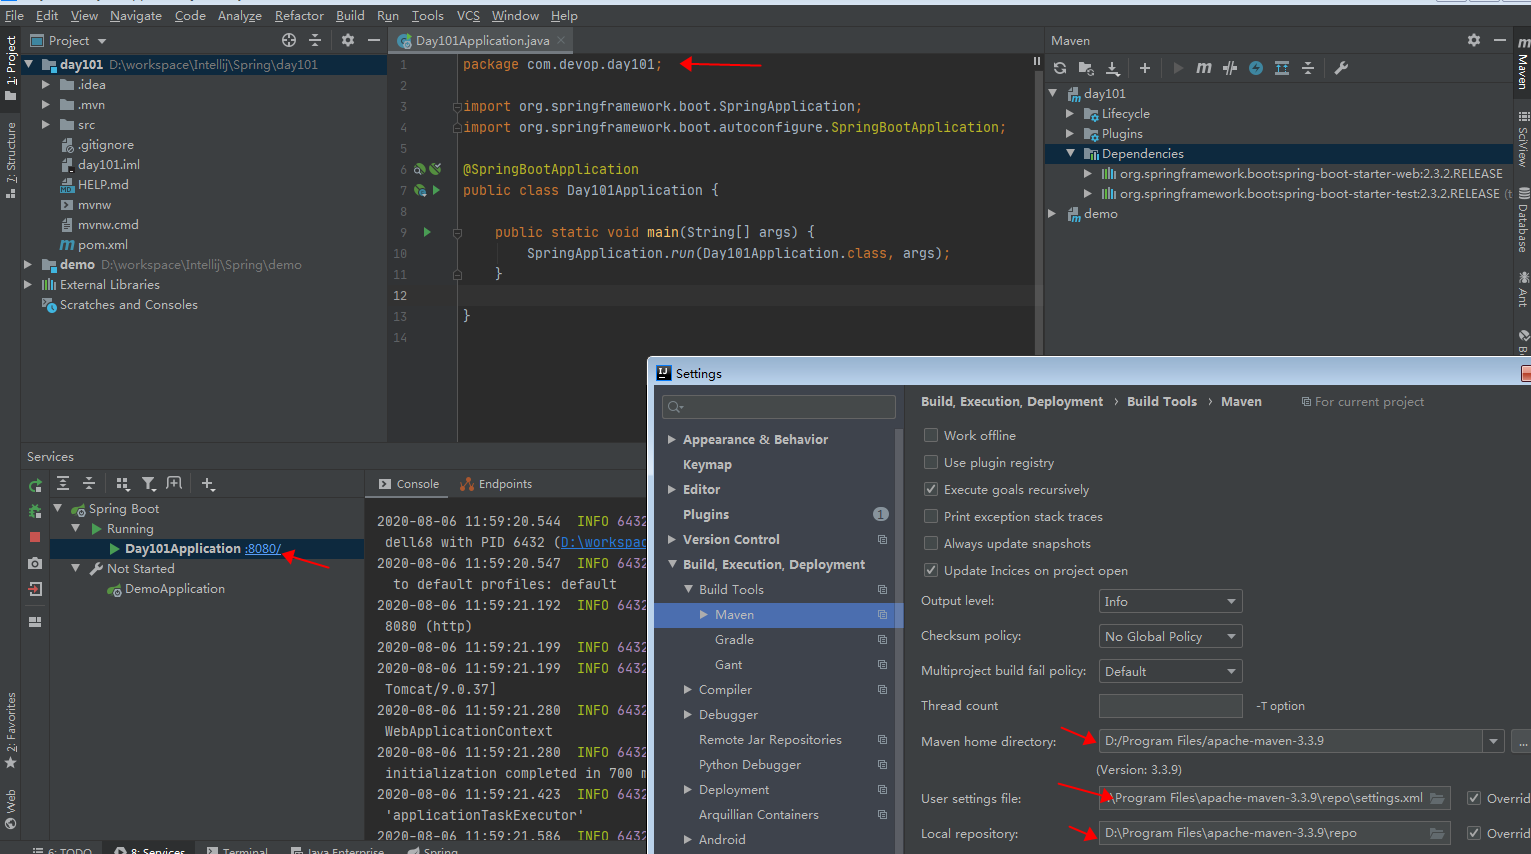The image size is (1531, 854).
Task: Click the Thread count input field
Action: pyautogui.click(x=1170, y=706)
